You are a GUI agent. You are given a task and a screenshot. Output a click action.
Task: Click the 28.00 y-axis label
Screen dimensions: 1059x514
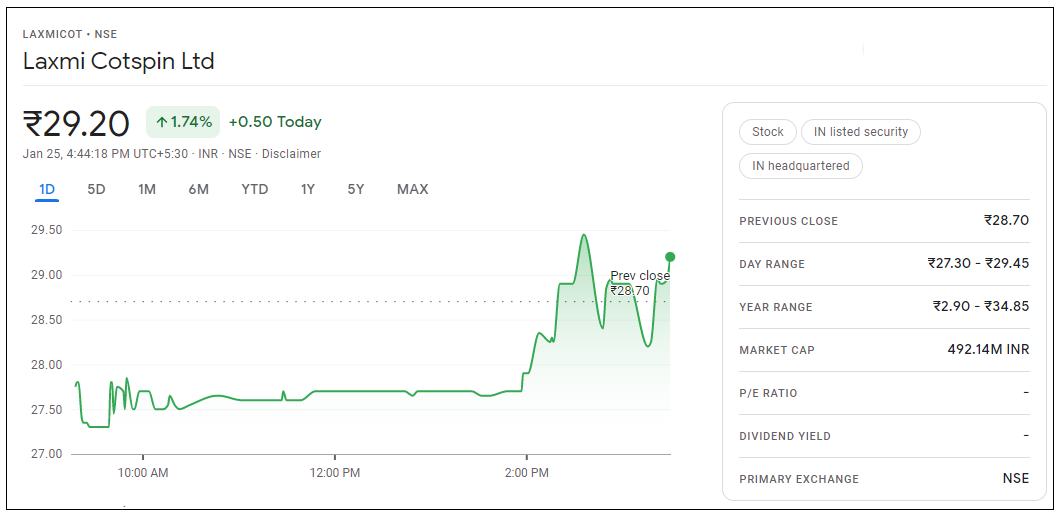[x=47, y=365]
